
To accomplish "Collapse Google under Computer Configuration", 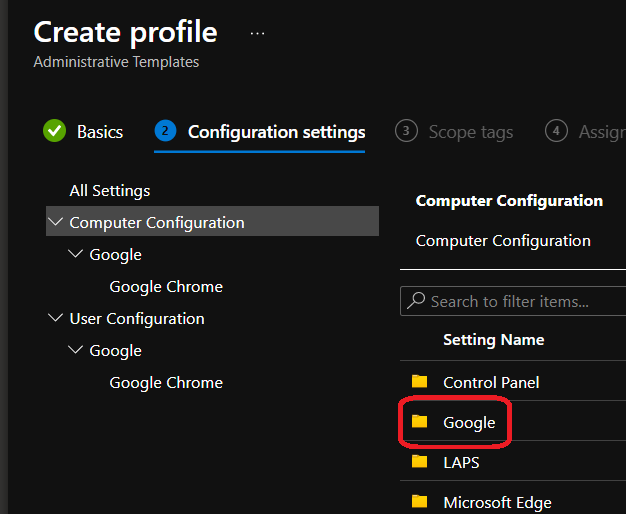I will pyautogui.click(x=74, y=254).
